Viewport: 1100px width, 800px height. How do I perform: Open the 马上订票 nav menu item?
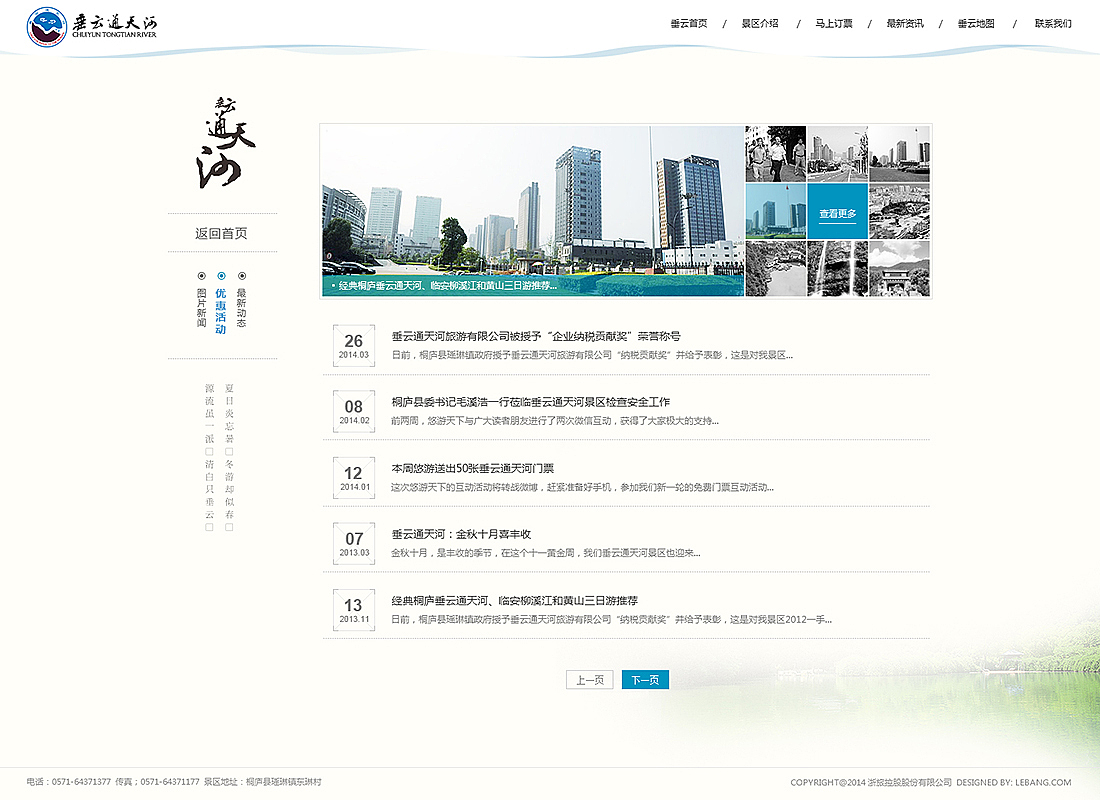coord(833,24)
